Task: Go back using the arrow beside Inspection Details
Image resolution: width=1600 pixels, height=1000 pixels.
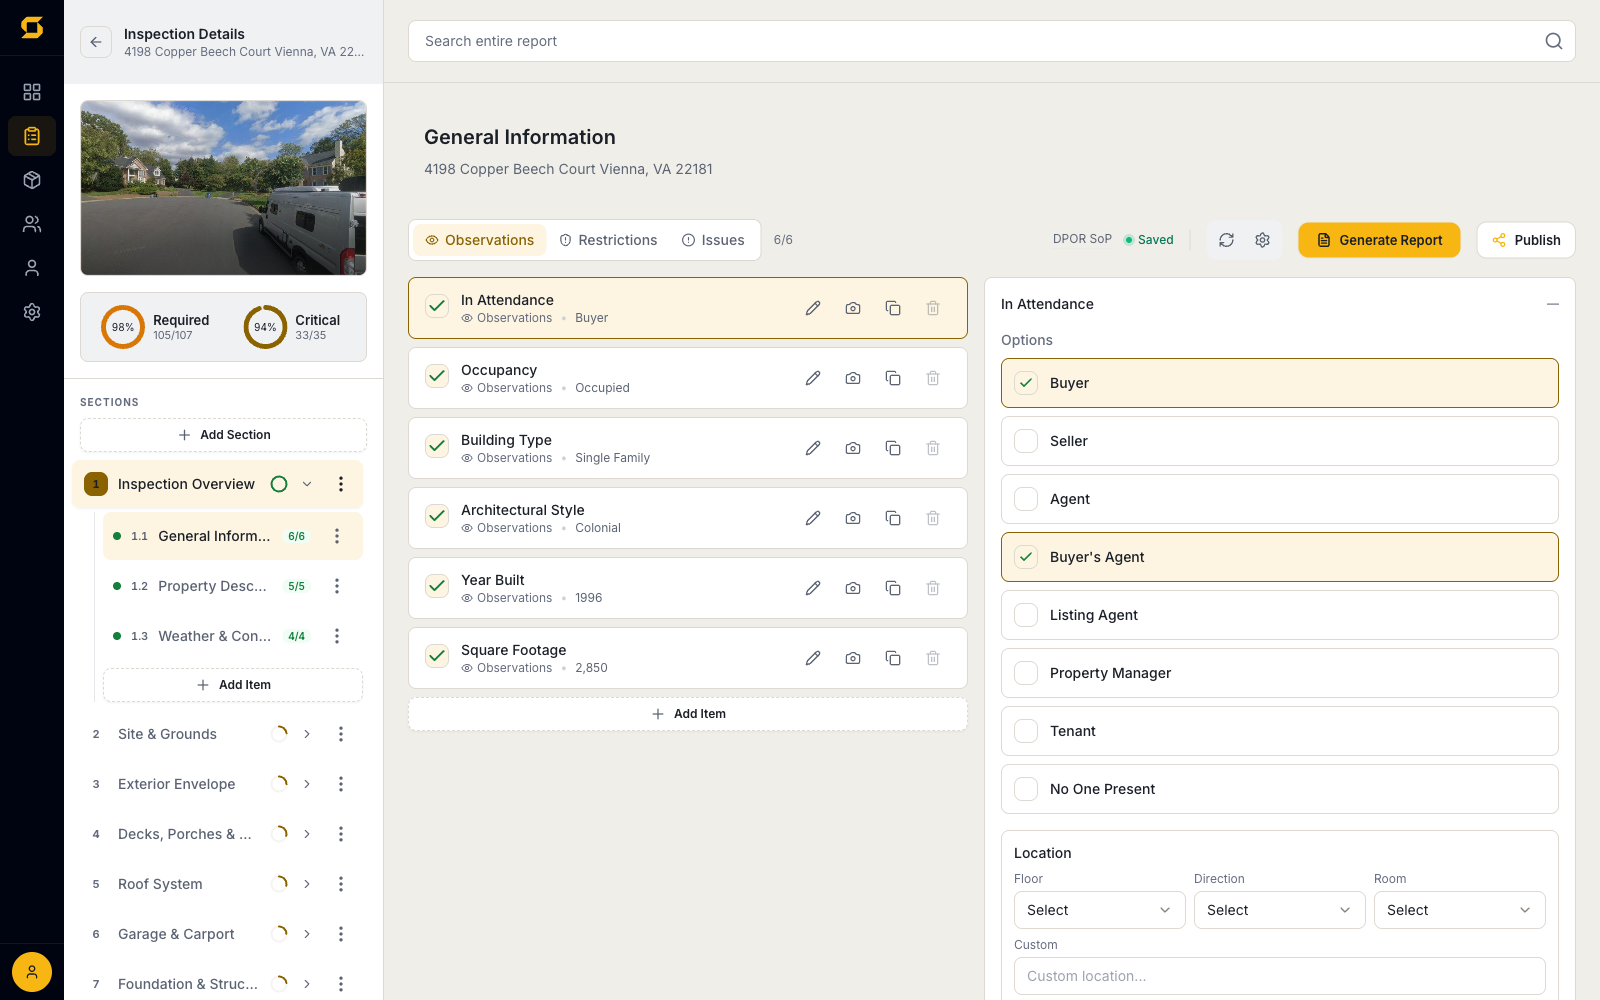Action: pos(96,42)
